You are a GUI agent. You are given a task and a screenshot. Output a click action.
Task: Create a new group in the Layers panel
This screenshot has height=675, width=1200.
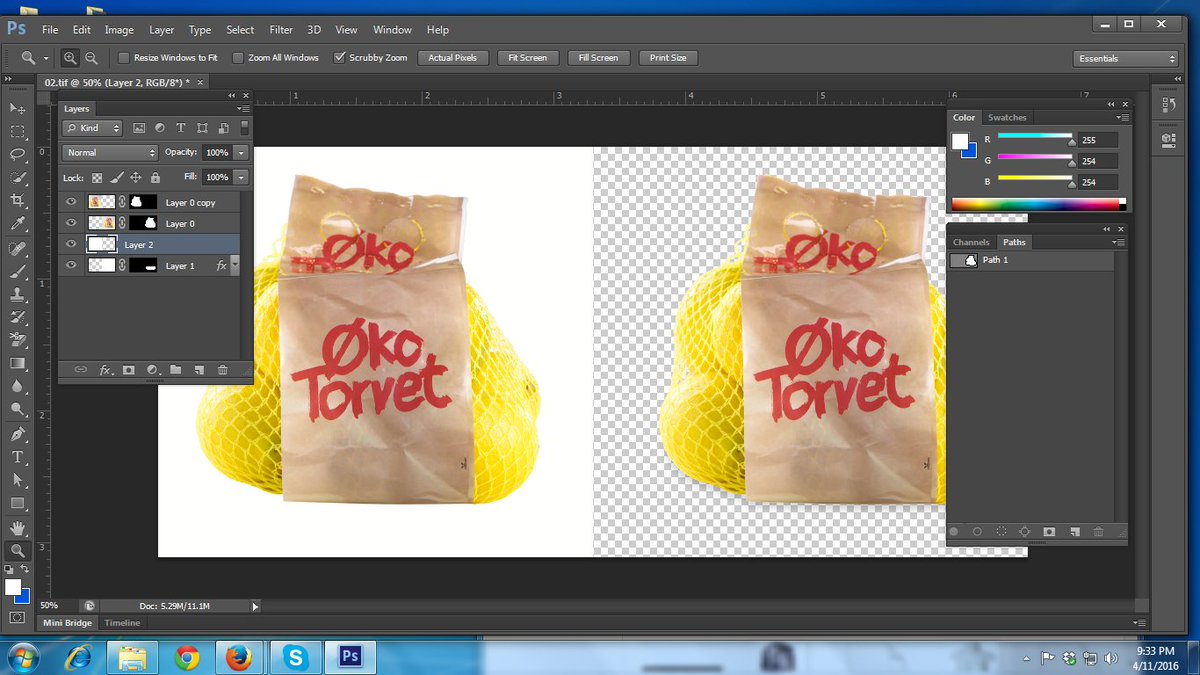pyautogui.click(x=175, y=370)
